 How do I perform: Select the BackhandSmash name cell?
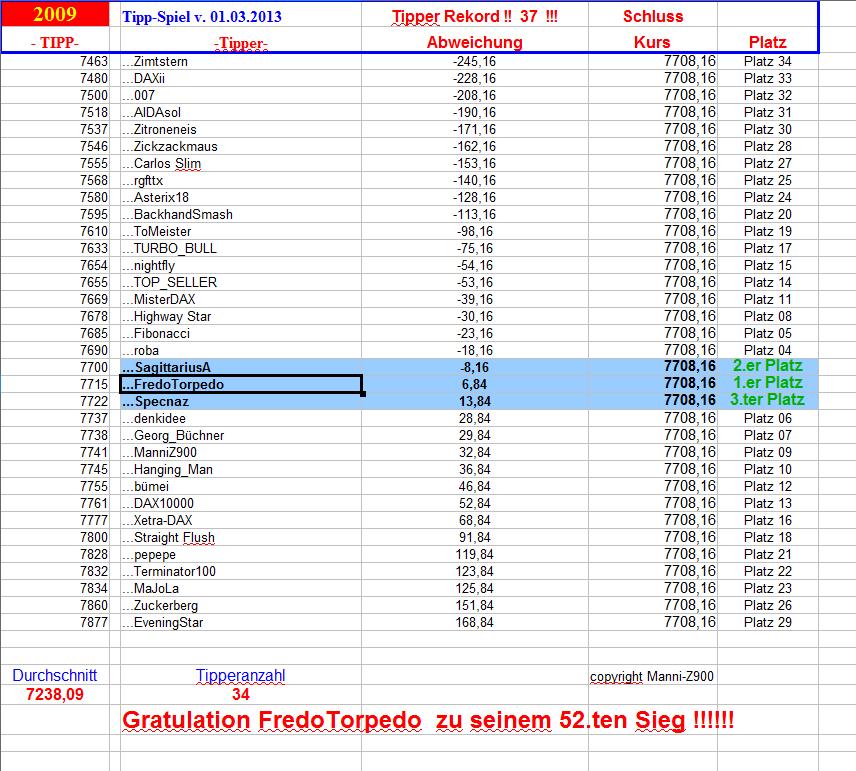(241, 214)
